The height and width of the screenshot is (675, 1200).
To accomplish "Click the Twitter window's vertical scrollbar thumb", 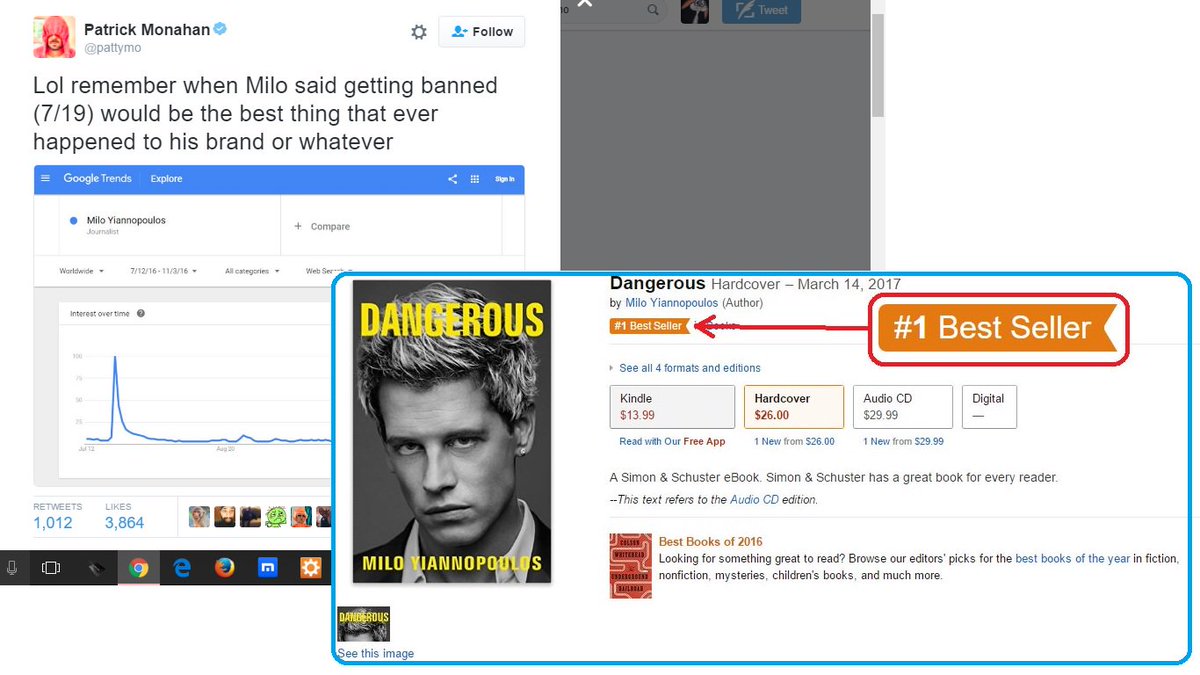I will [877, 66].
